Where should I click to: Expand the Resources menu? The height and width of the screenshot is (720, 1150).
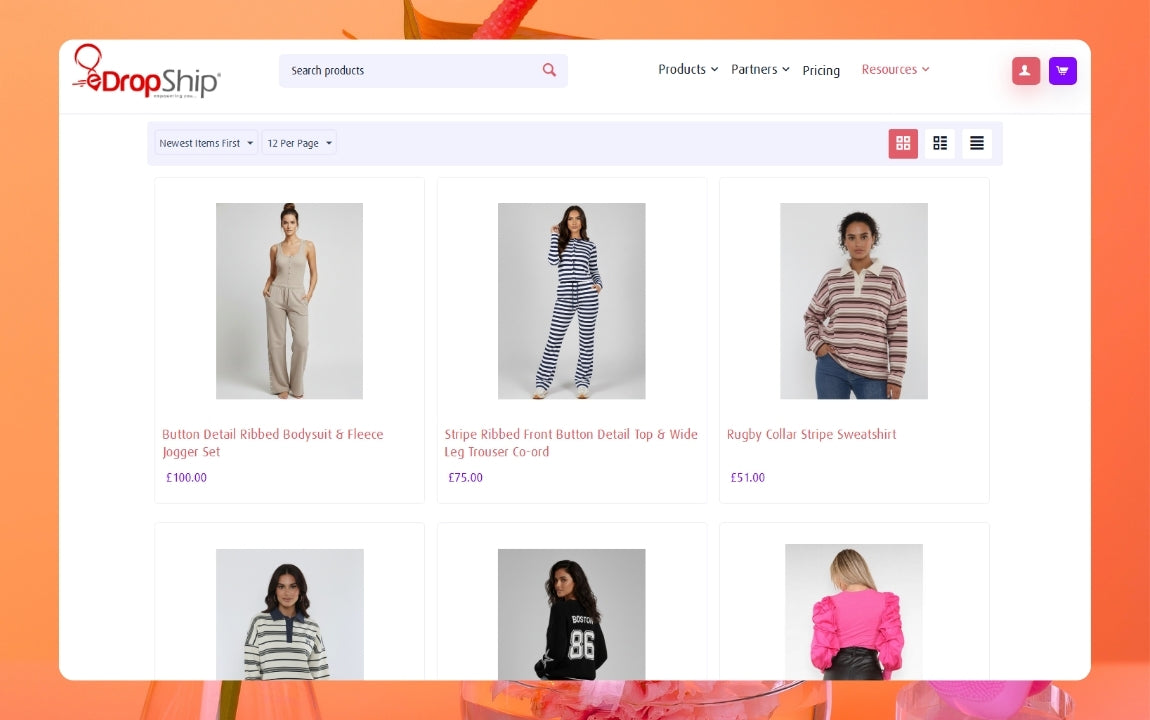coord(896,70)
